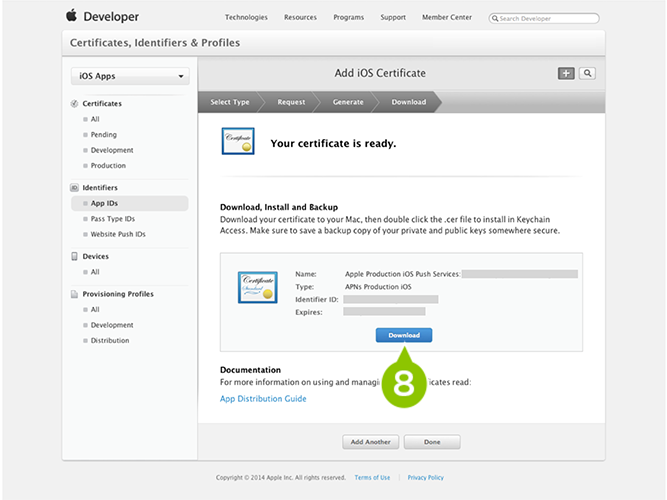Select the Request step
The height and width of the screenshot is (500, 667).
coord(291,102)
